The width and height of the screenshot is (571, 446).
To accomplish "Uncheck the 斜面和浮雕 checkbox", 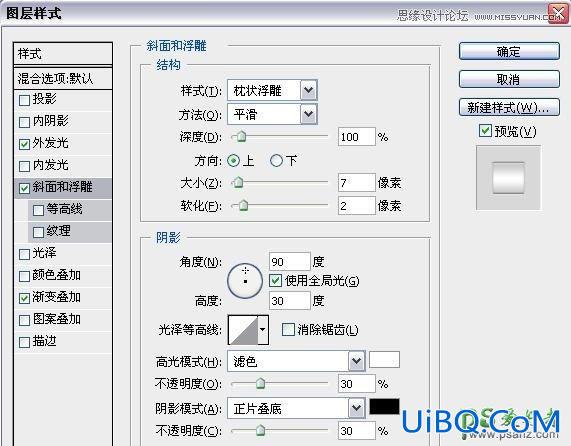I will (x=24, y=188).
